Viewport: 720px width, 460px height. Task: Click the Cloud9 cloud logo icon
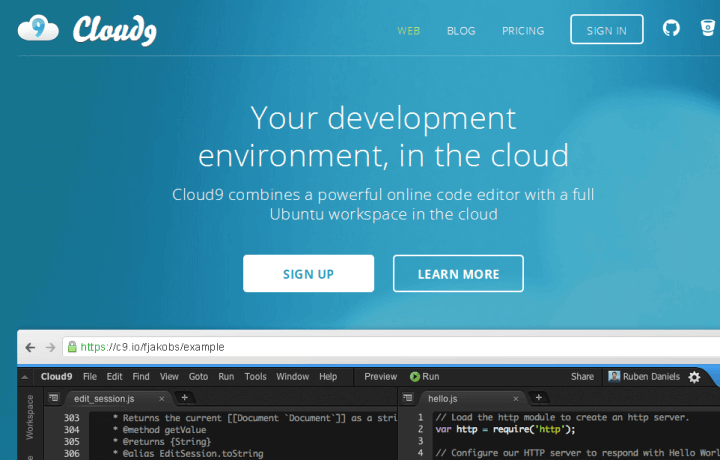[x=38, y=28]
